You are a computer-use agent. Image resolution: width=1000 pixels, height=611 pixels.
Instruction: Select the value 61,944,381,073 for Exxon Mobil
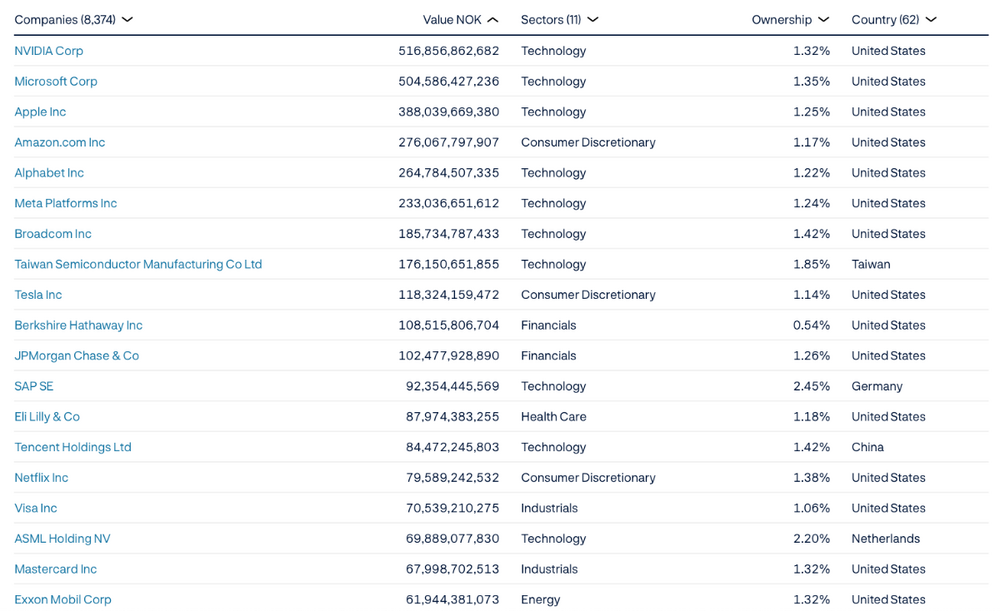pos(452,600)
